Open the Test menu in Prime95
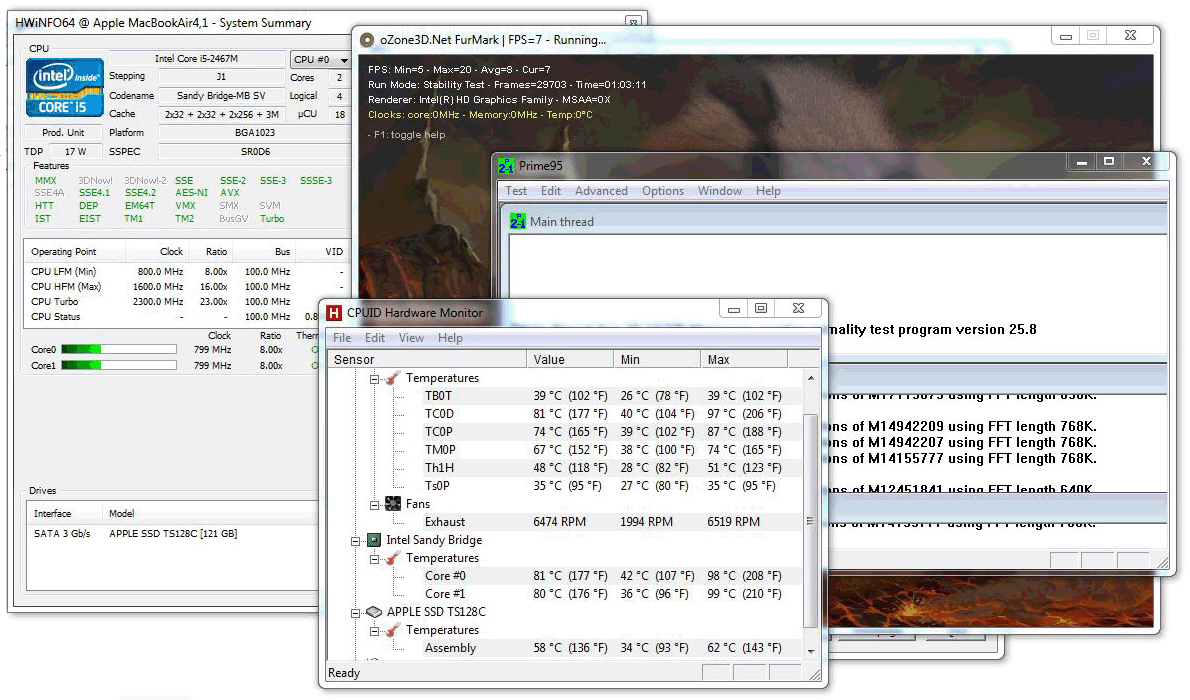This screenshot has width=1190, height=700. click(516, 191)
